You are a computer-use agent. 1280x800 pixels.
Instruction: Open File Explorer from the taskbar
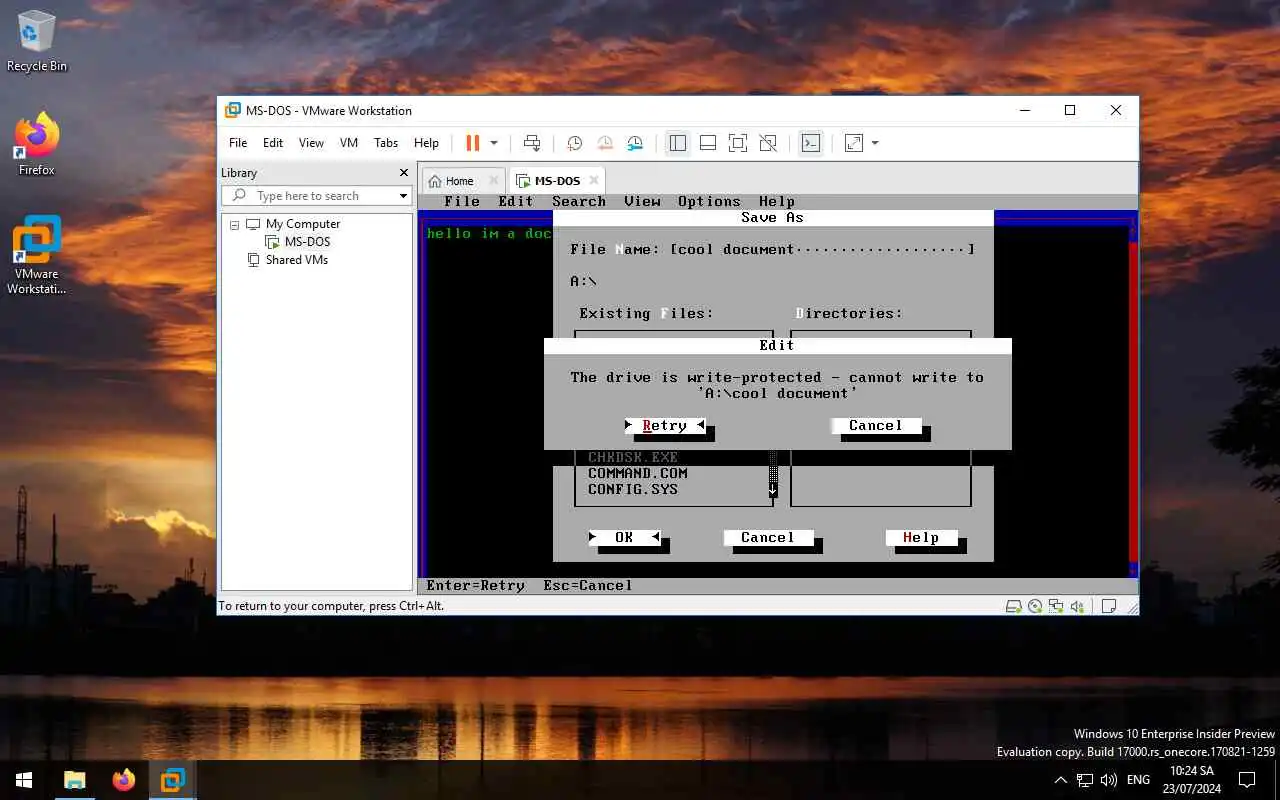pyautogui.click(x=75, y=780)
